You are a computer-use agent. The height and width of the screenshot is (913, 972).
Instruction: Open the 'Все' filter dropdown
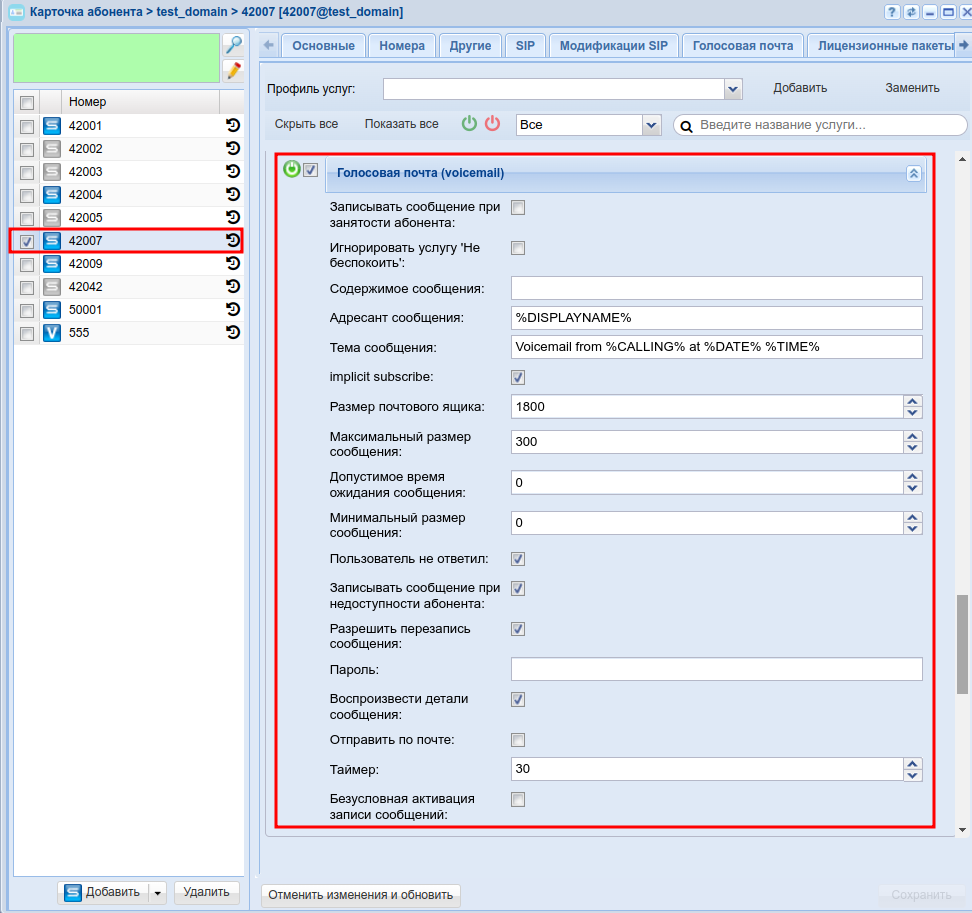[x=651, y=125]
